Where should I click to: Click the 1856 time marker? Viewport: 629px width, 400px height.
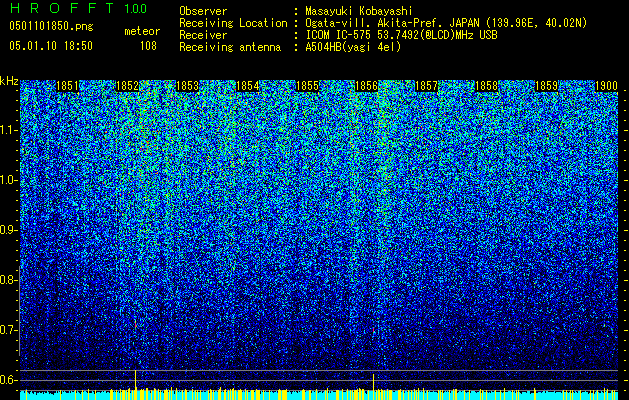pos(366,86)
